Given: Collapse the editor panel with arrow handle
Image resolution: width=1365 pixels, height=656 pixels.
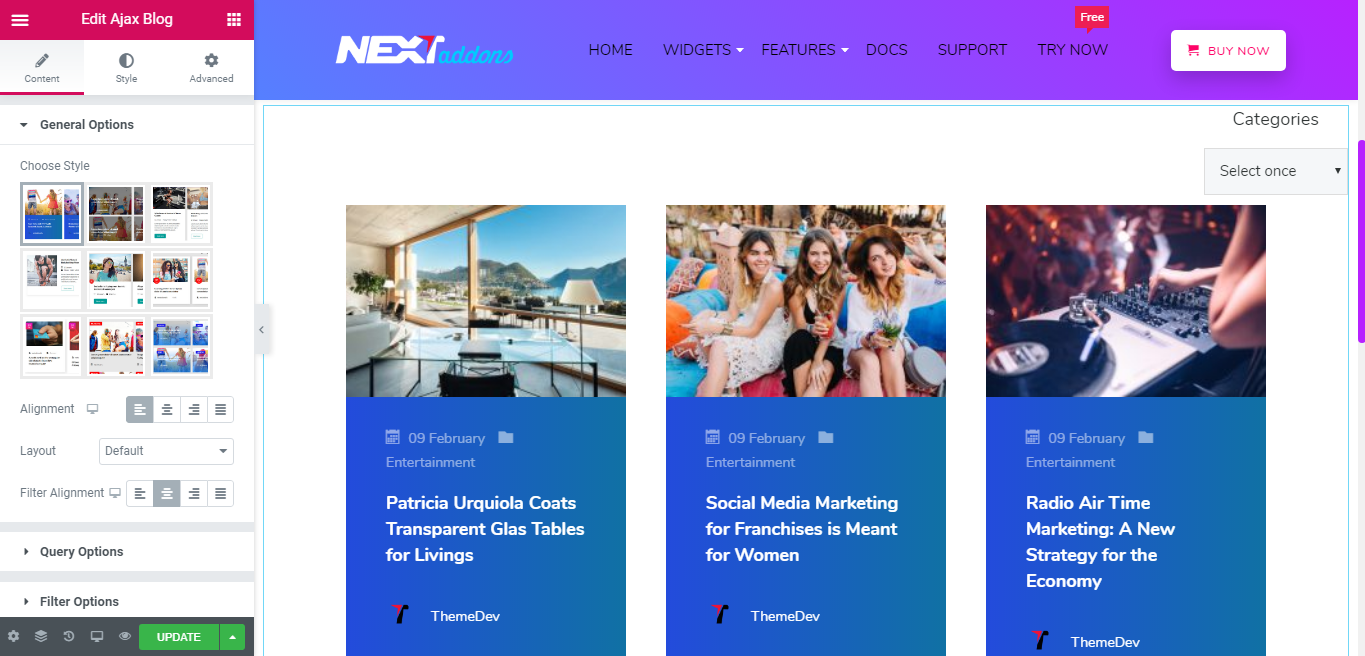Looking at the screenshot, I should pos(262,329).
